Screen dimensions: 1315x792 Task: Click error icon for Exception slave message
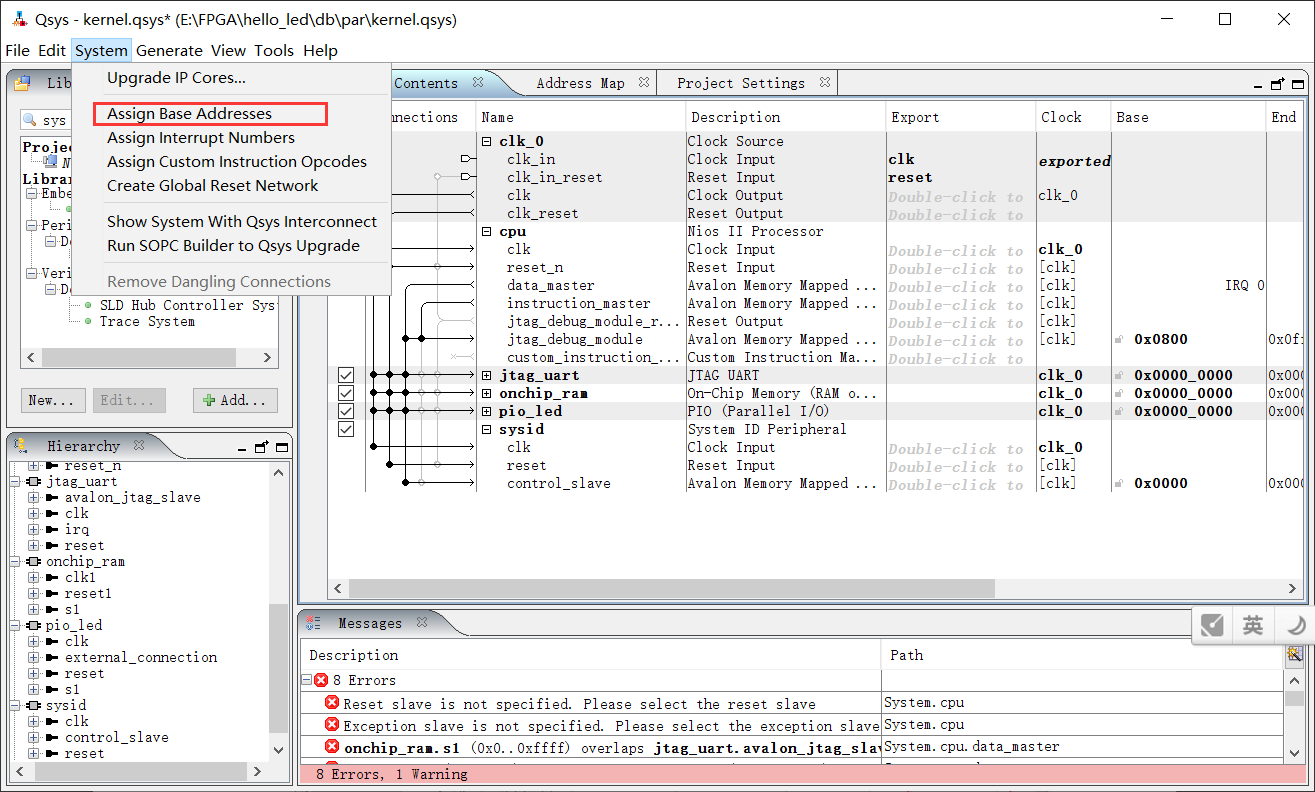click(x=332, y=725)
